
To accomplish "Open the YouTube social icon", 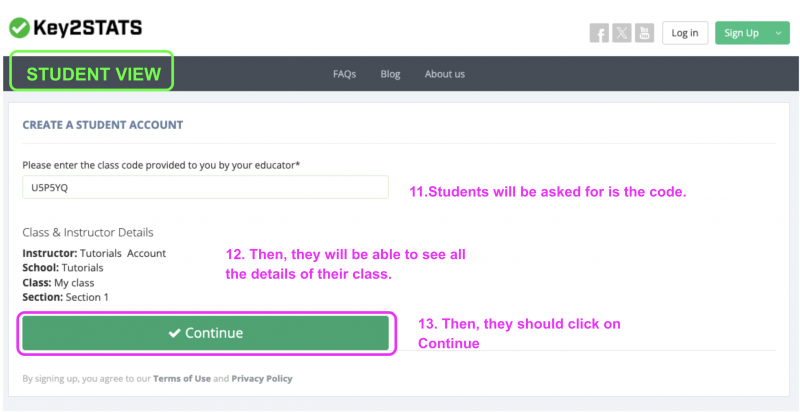I will pyautogui.click(x=644, y=33).
